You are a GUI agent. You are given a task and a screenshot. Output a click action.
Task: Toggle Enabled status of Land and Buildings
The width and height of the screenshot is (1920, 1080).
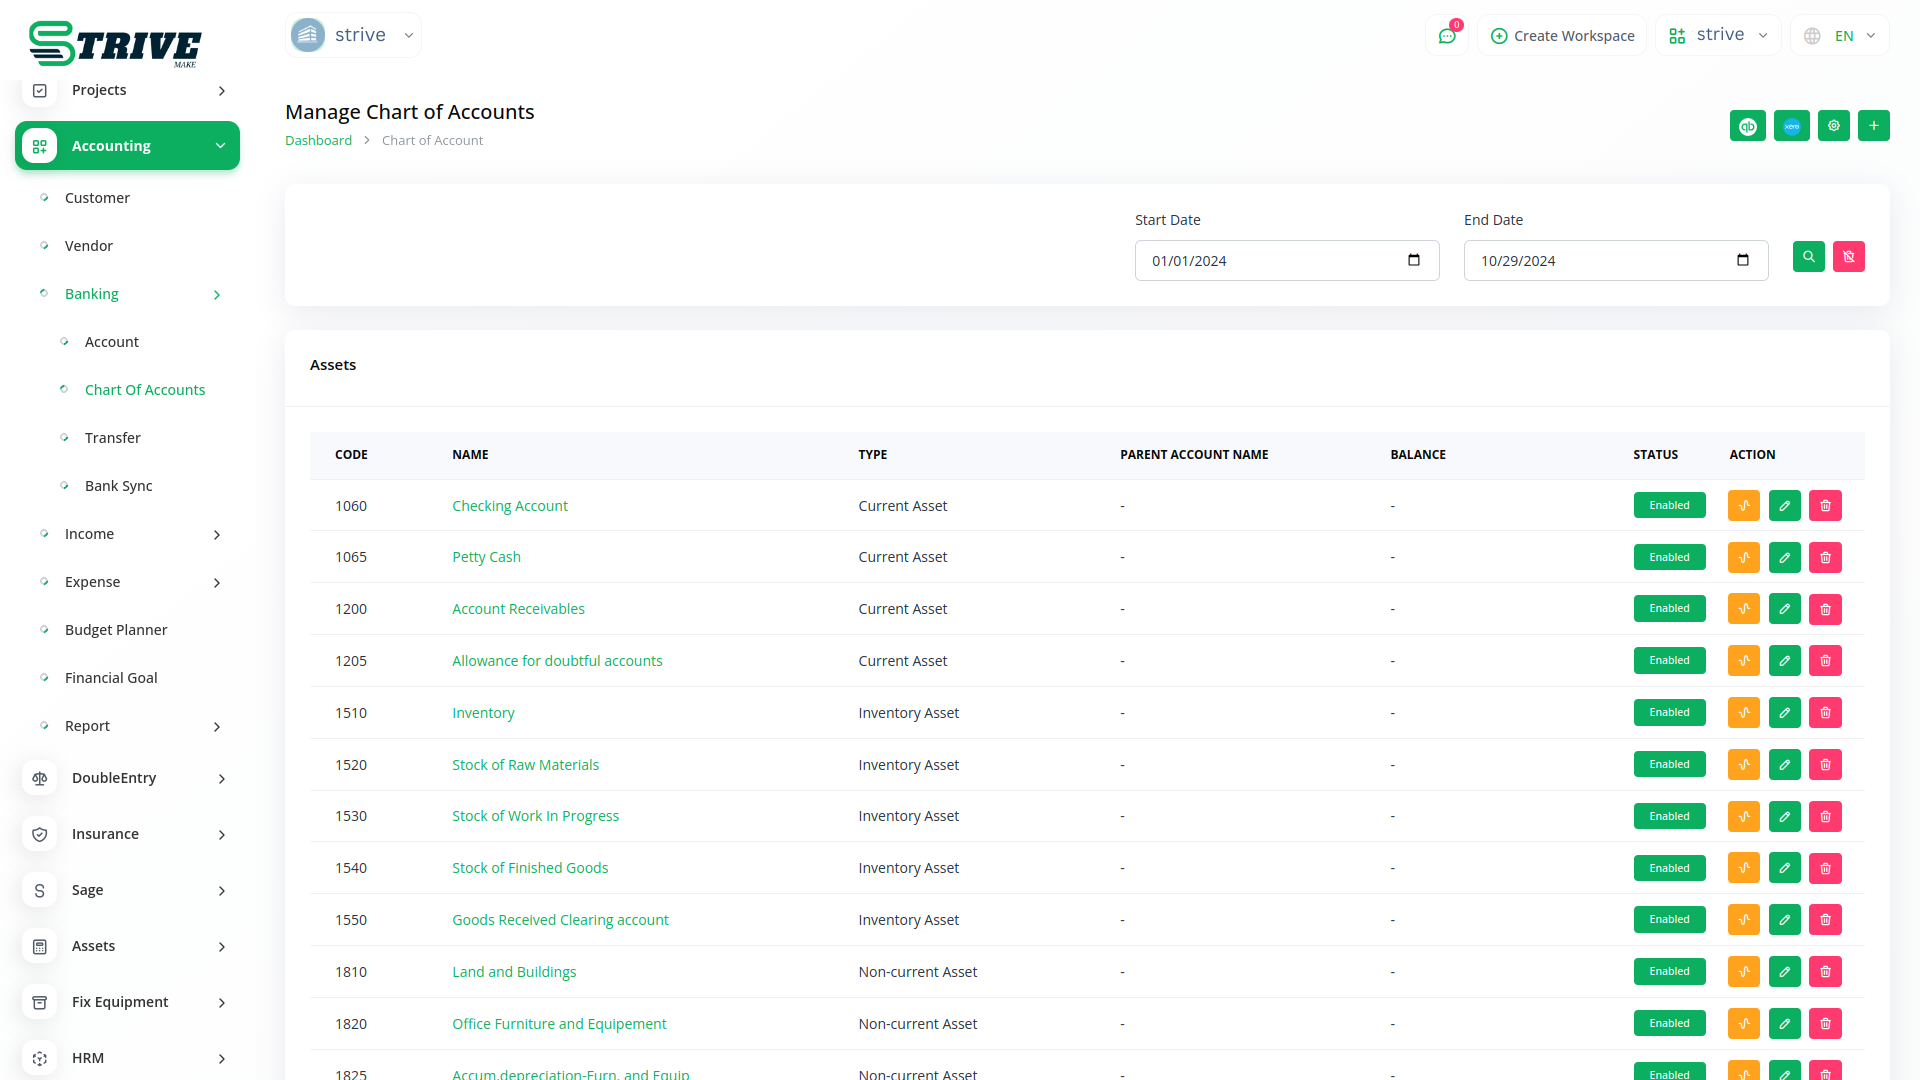pyautogui.click(x=1669, y=972)
